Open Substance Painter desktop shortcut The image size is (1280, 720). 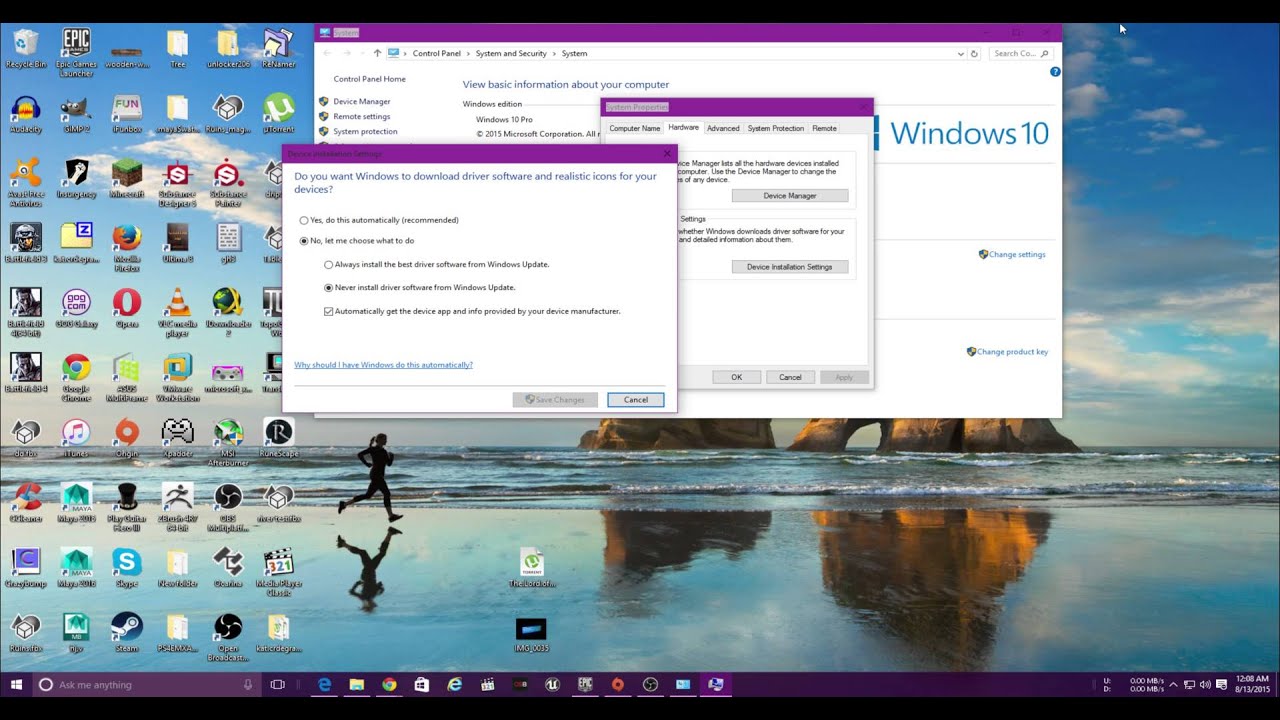coord(228,182)
